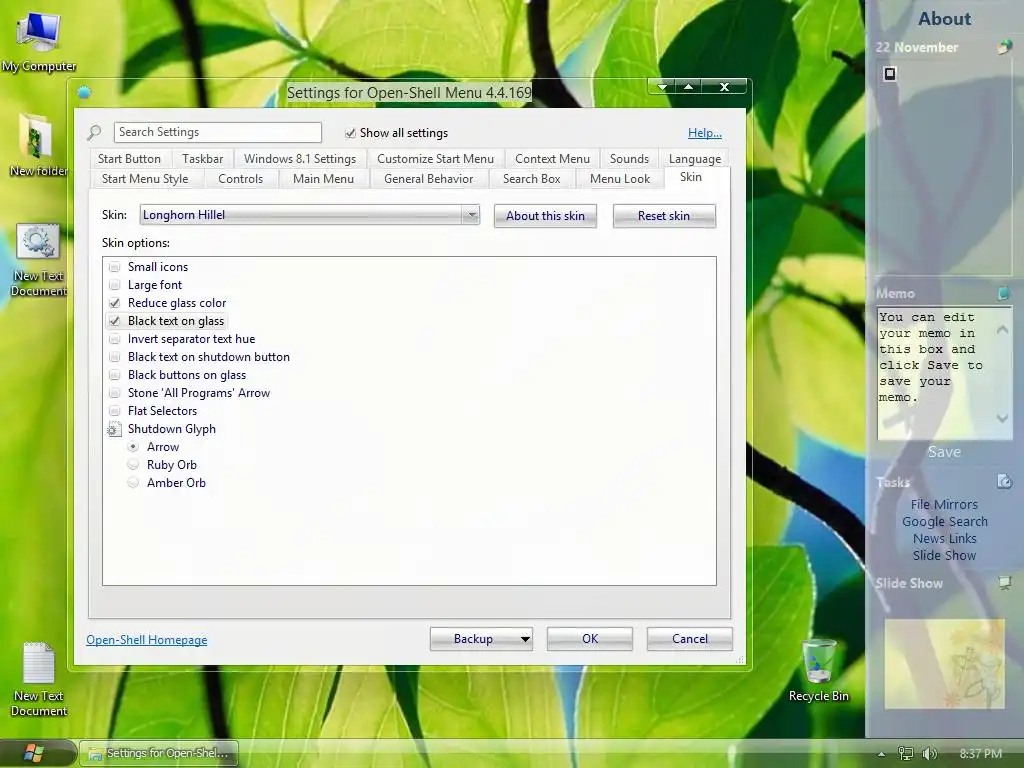Uncheck Reduce glass color
This screenshot has height=768, width=1024.
[114, 303]
